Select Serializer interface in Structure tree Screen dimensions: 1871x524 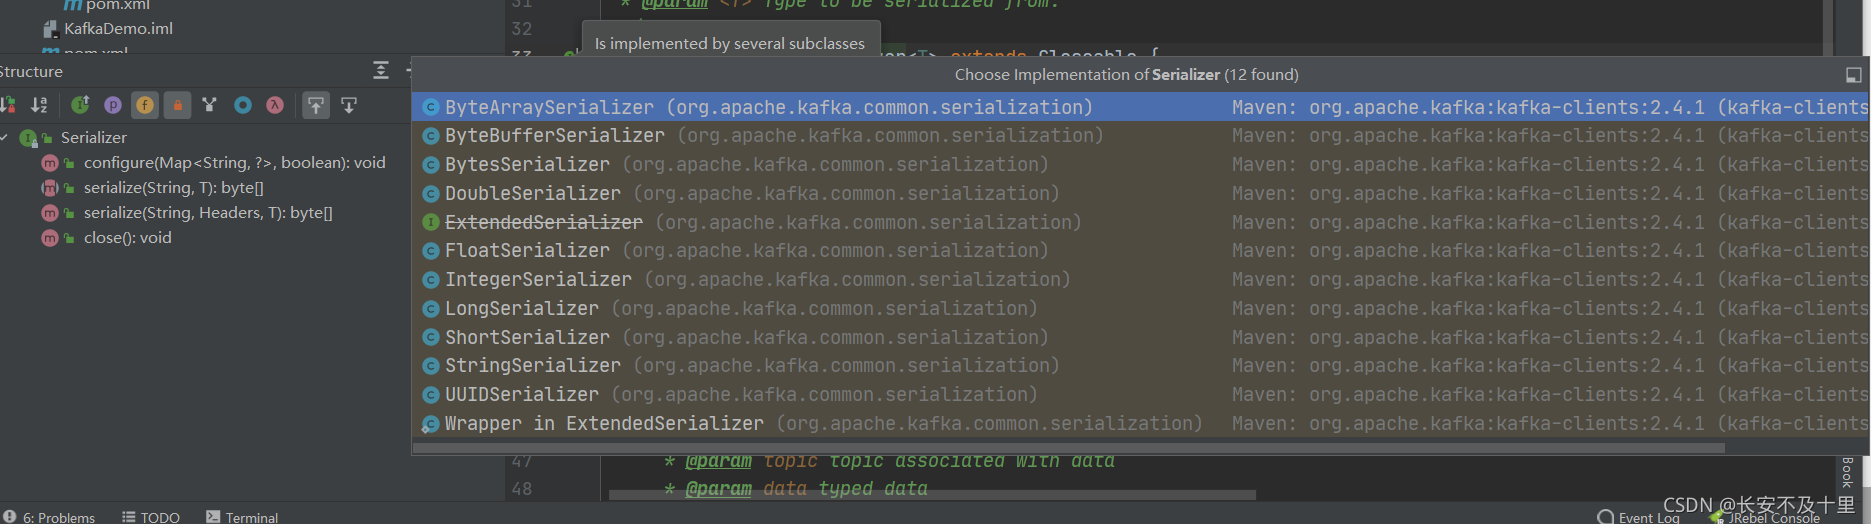point(94,137)
